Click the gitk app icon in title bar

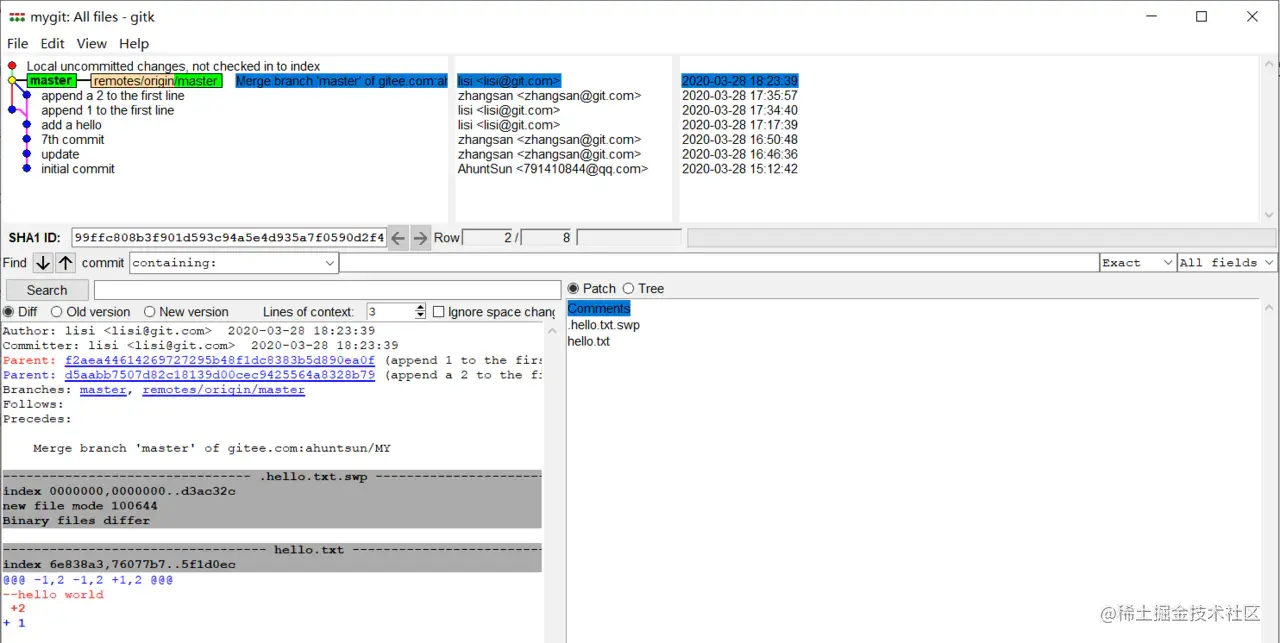(x=17, y=17)
